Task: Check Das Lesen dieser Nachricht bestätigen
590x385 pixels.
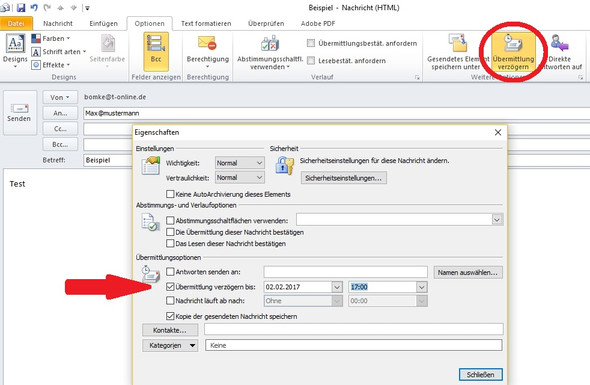Action: coord(170,243)
